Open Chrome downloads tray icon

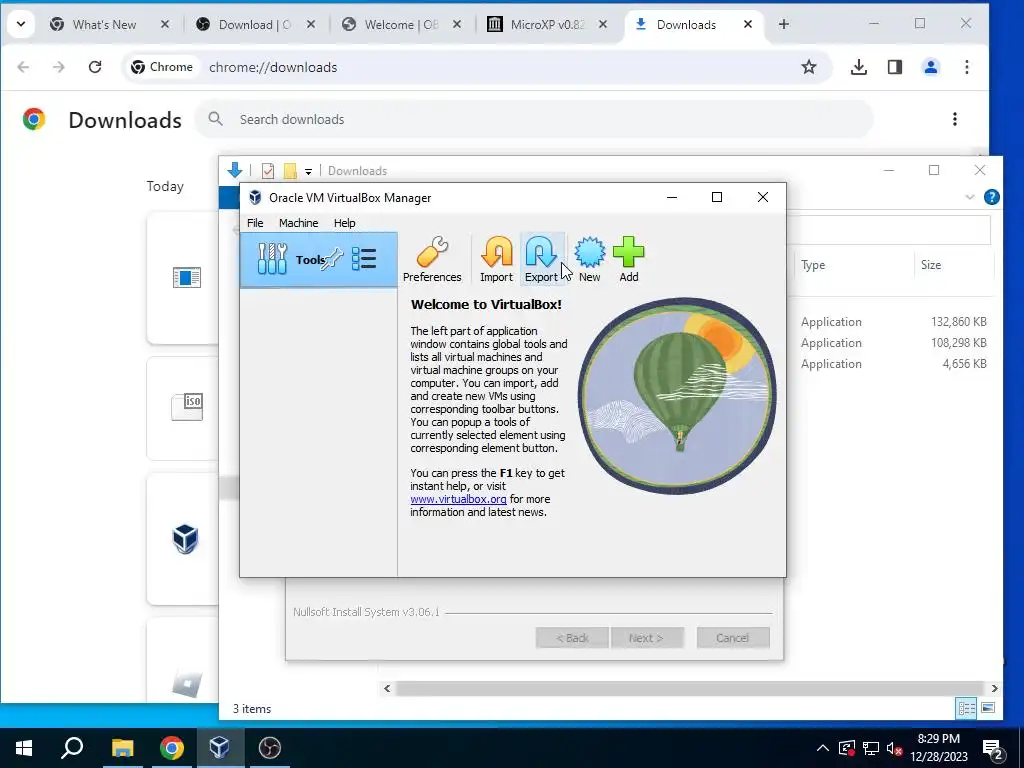pyautogui.click(x=859, y=67)
